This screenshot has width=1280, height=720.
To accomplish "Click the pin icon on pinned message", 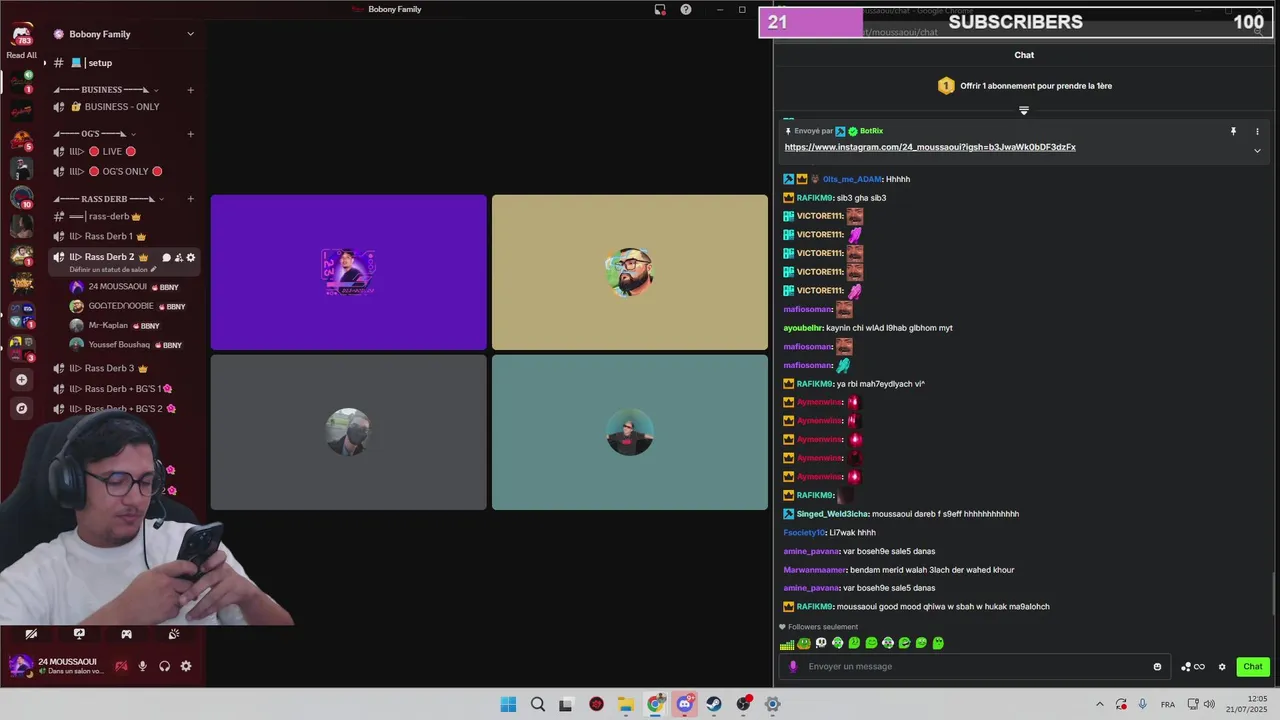I will click(x=1233, y=131).
